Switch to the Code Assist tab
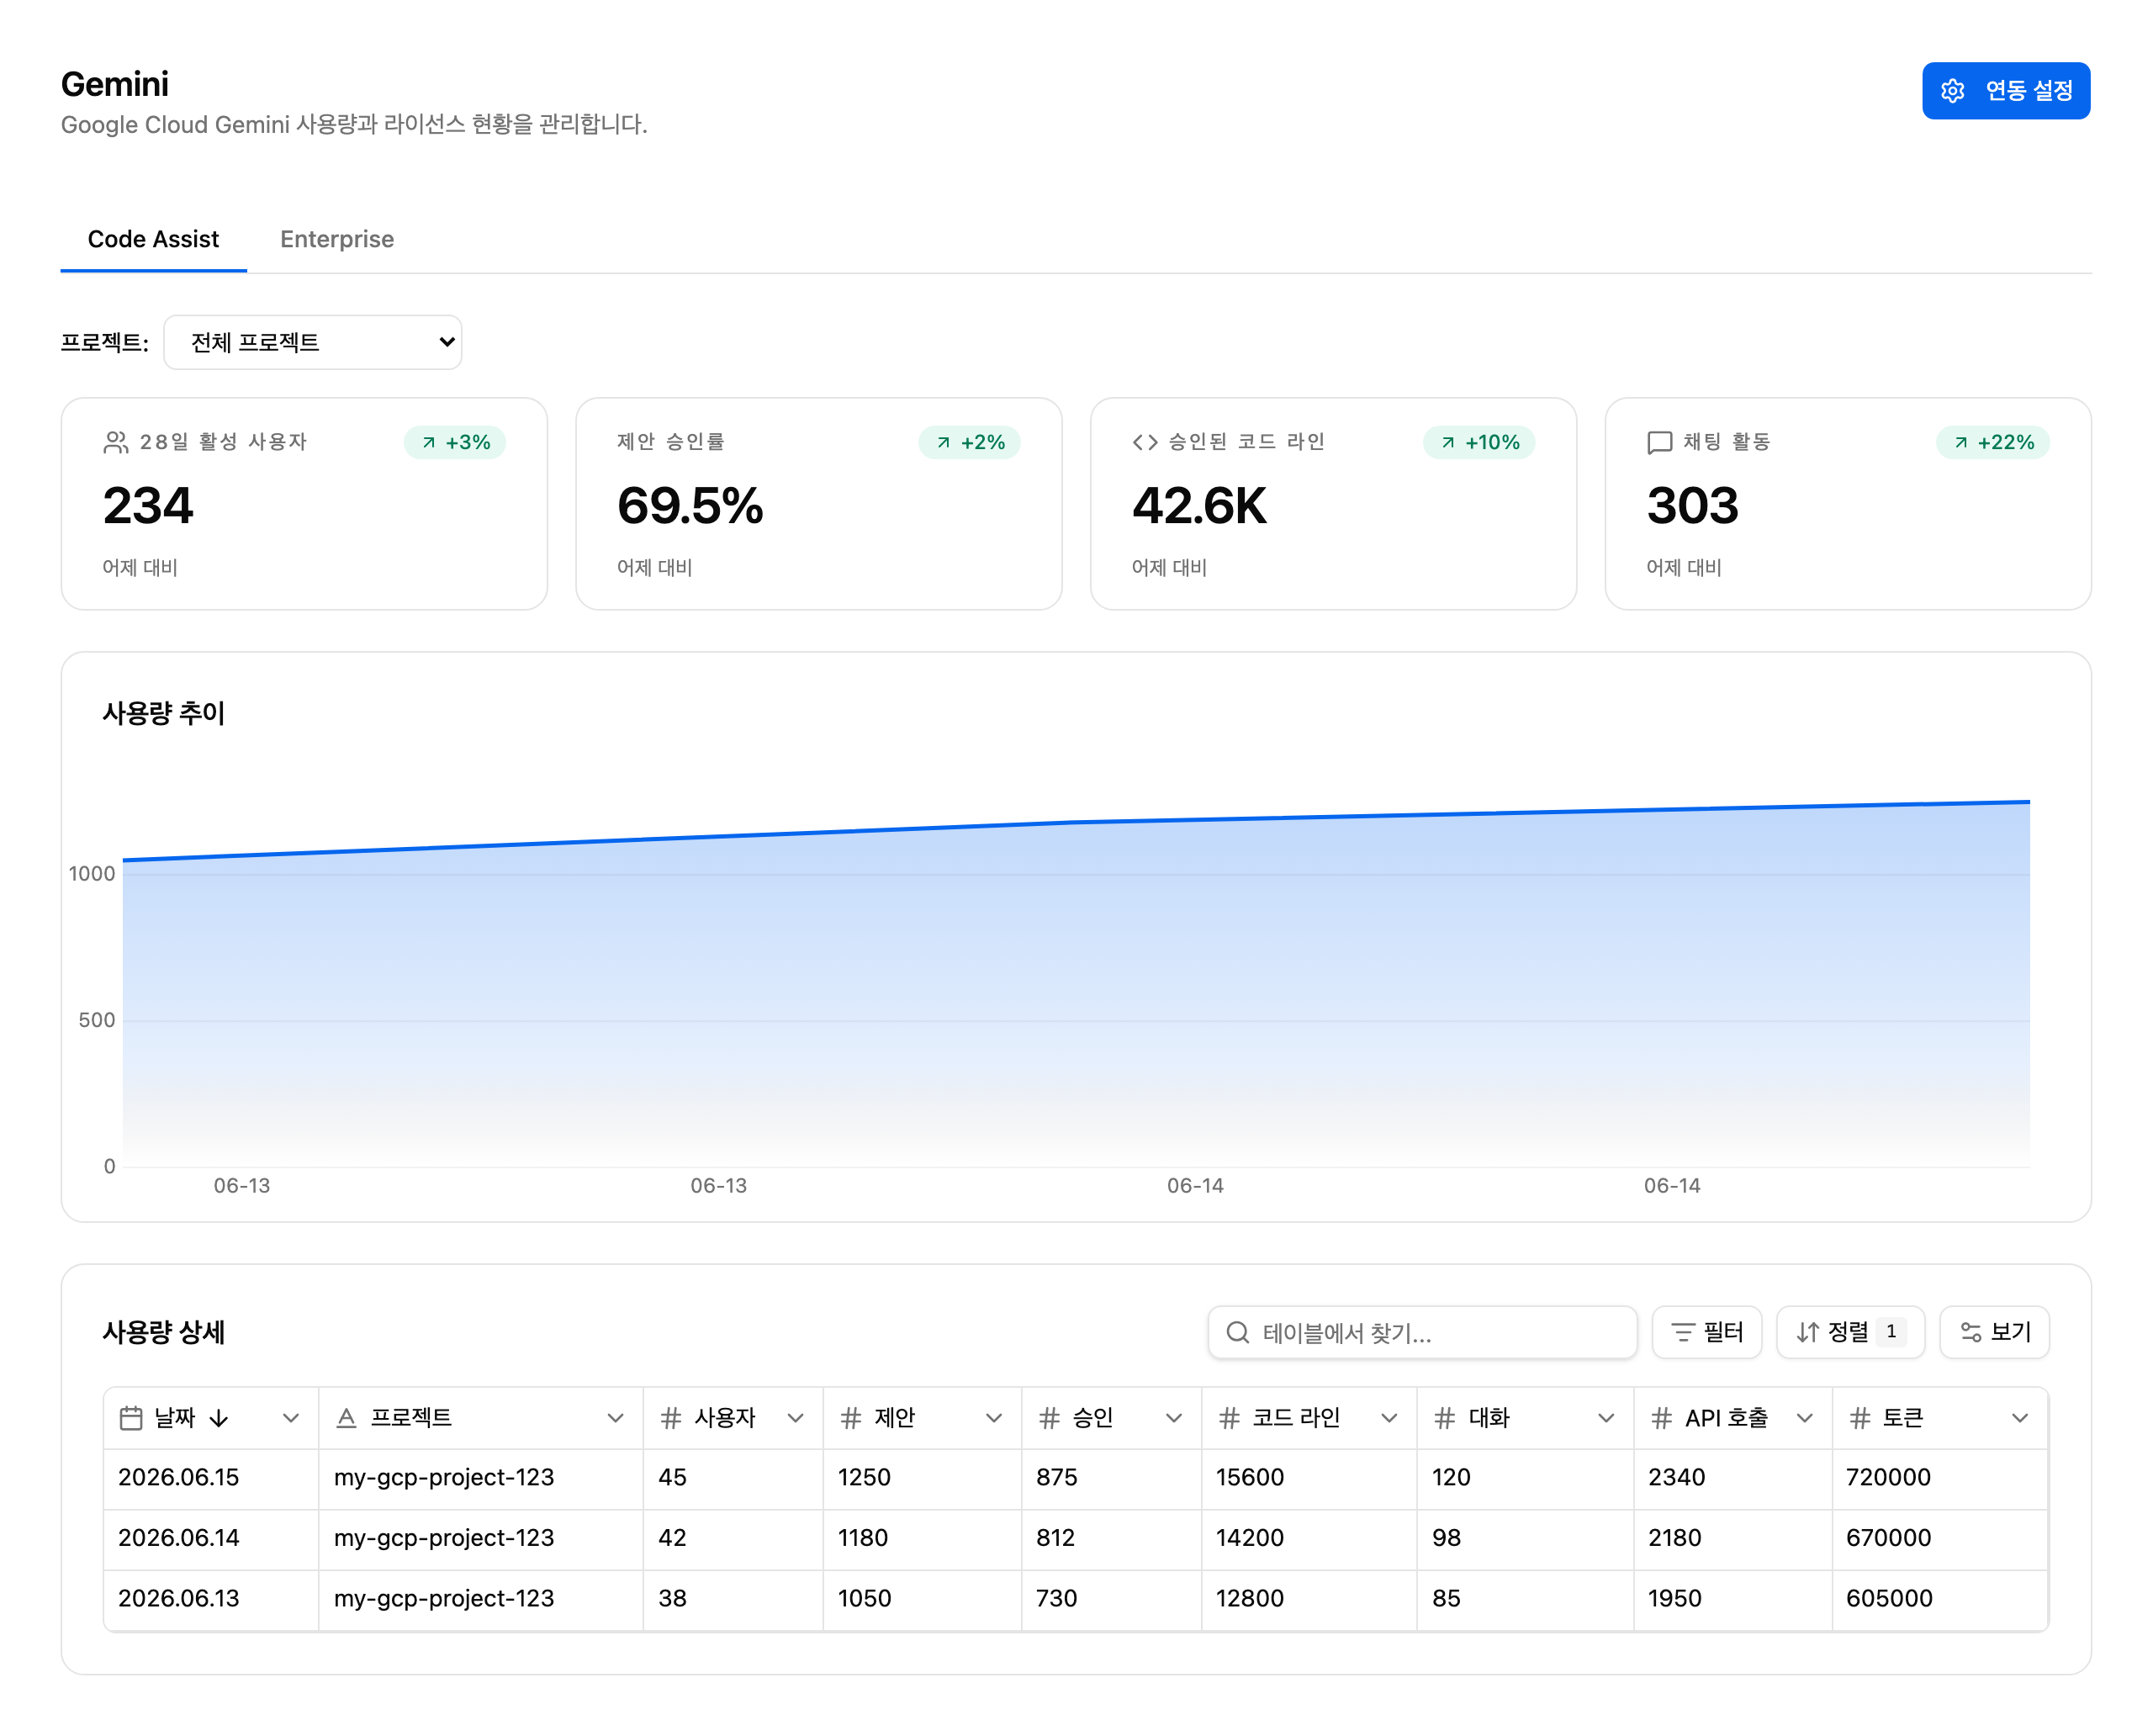Screen dimensions: 2153x1736 click(x=153, y=239)
